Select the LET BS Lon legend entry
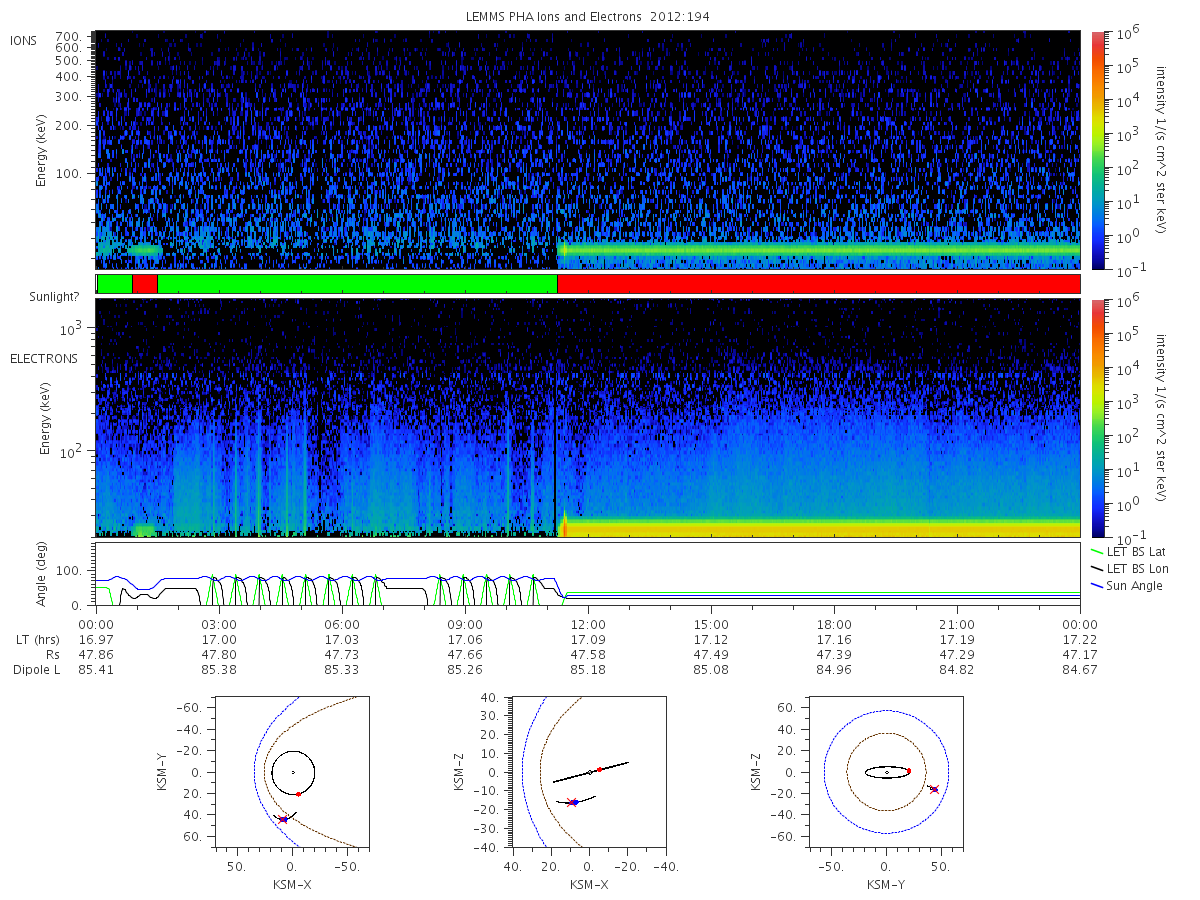This screenshot has width=1200, height=900. pyautogui.click(x=1130, y=568)
